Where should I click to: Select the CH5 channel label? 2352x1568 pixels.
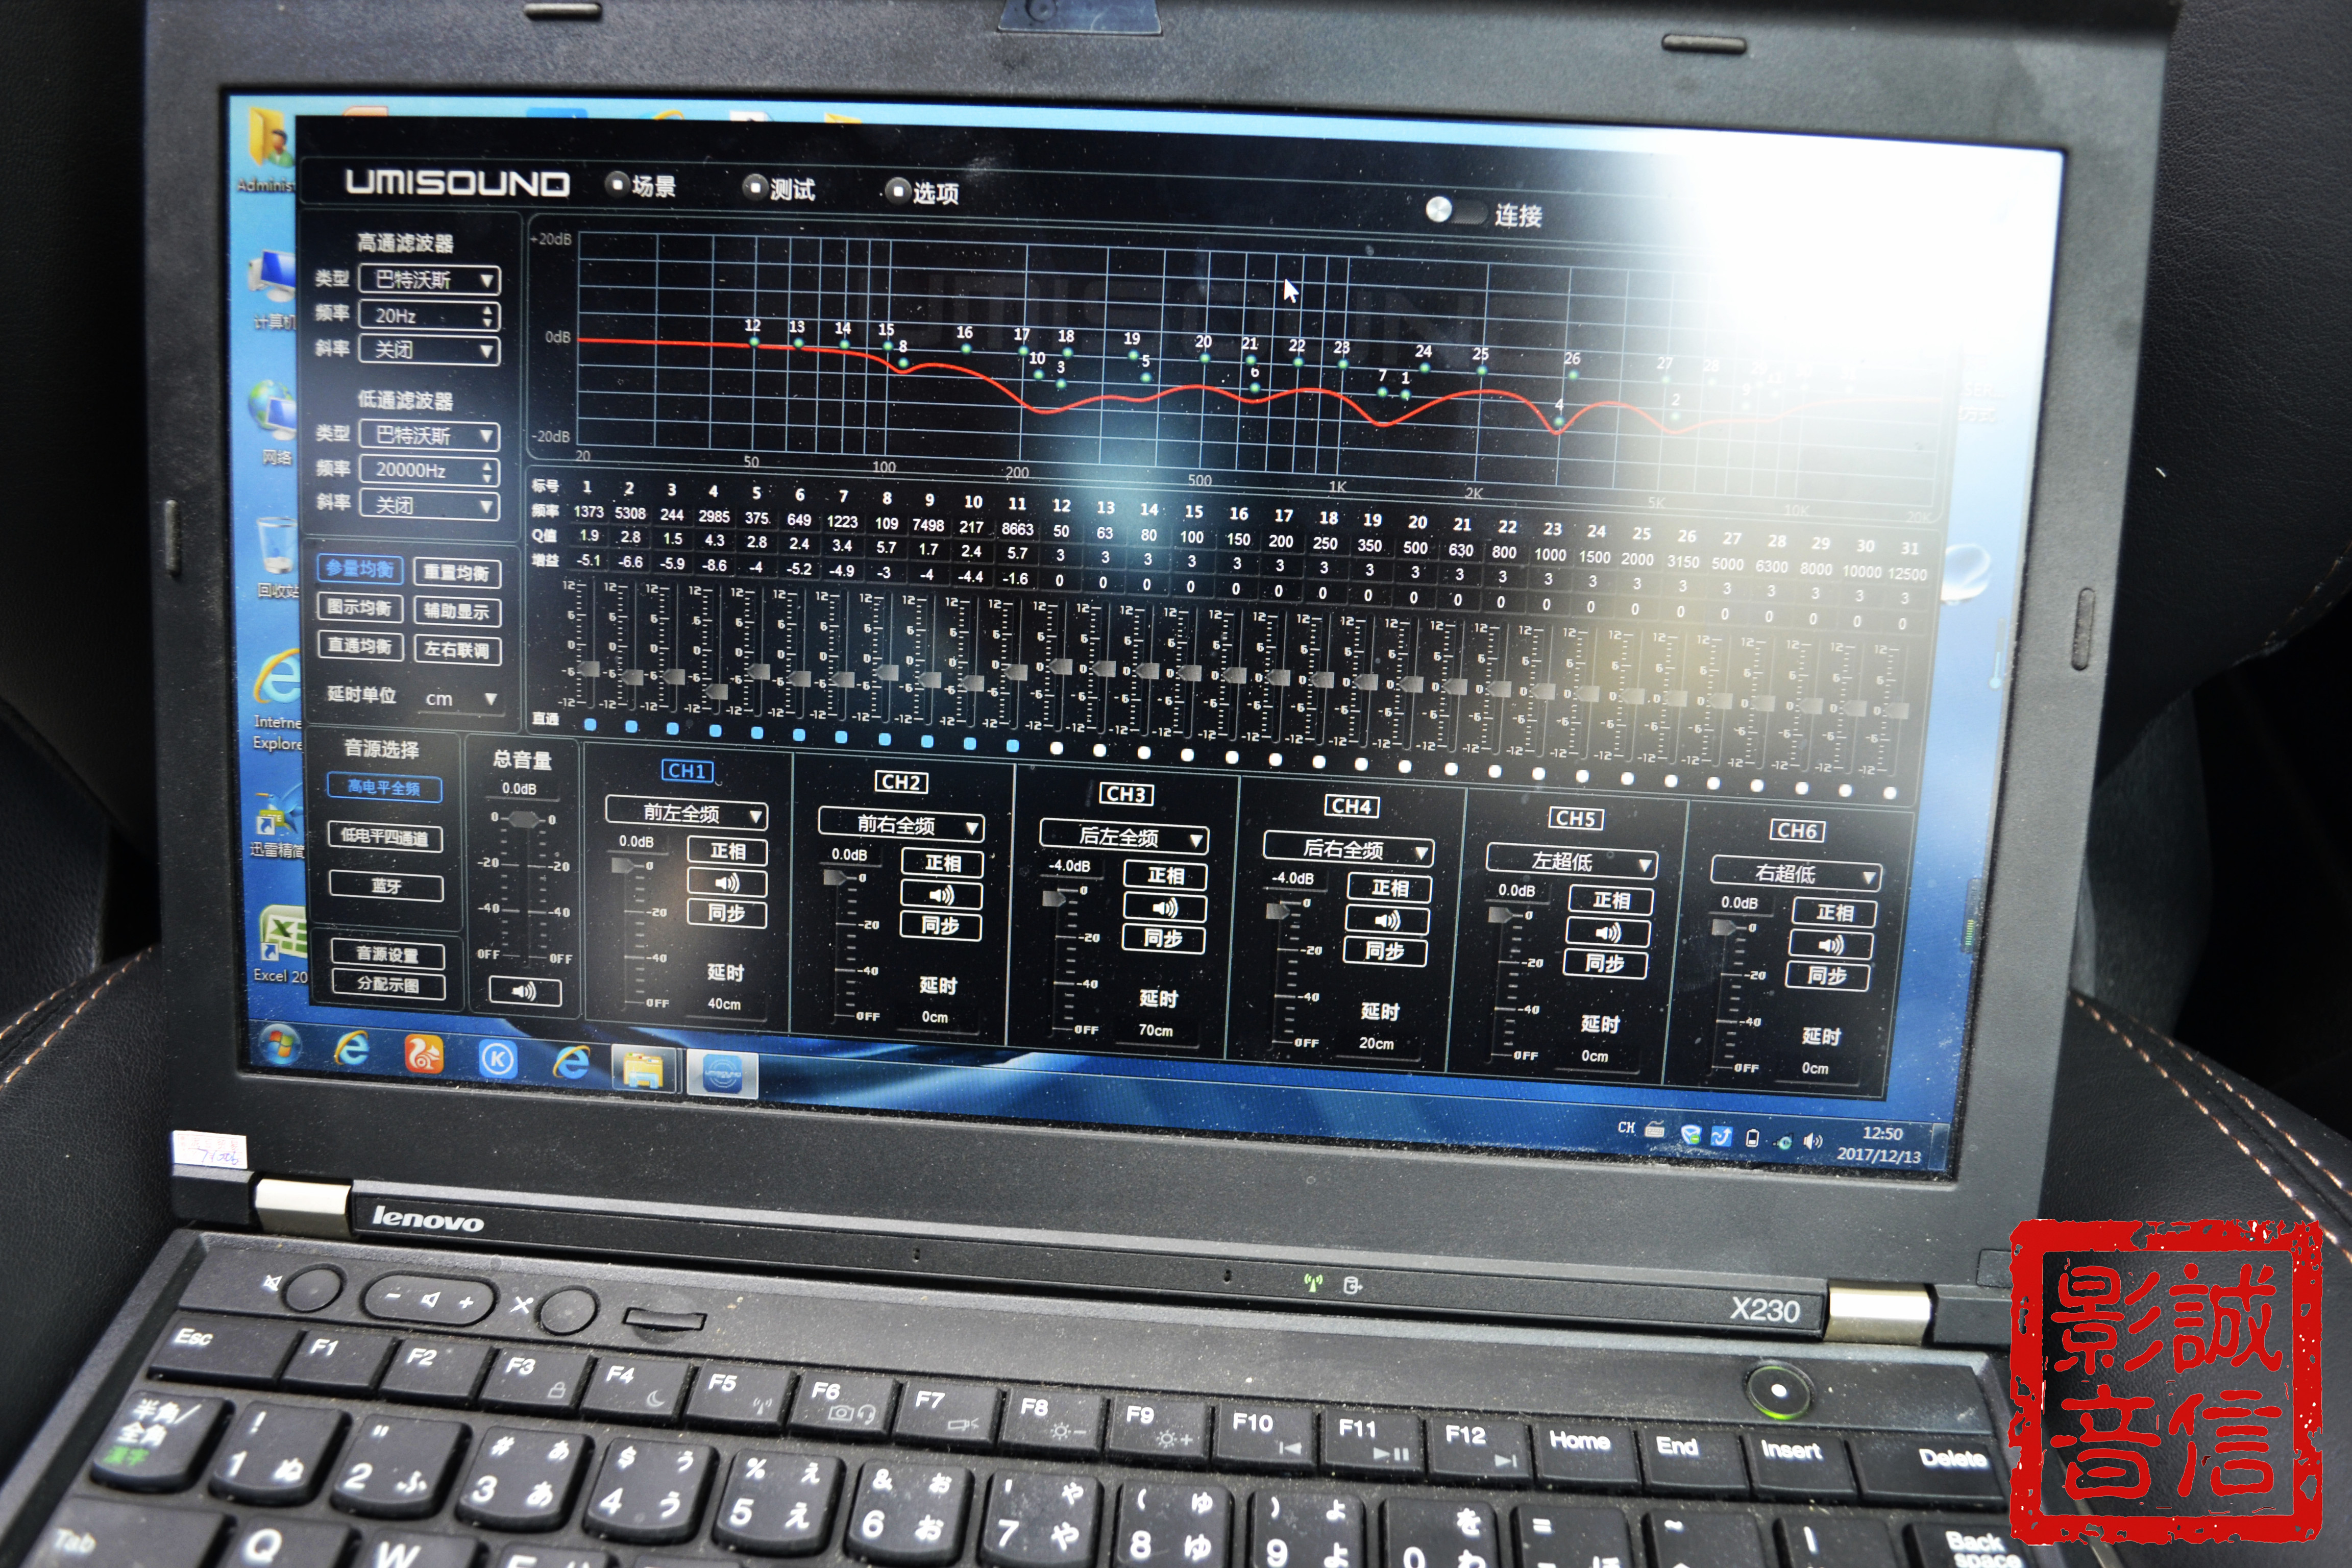[x=1575, y=819]
